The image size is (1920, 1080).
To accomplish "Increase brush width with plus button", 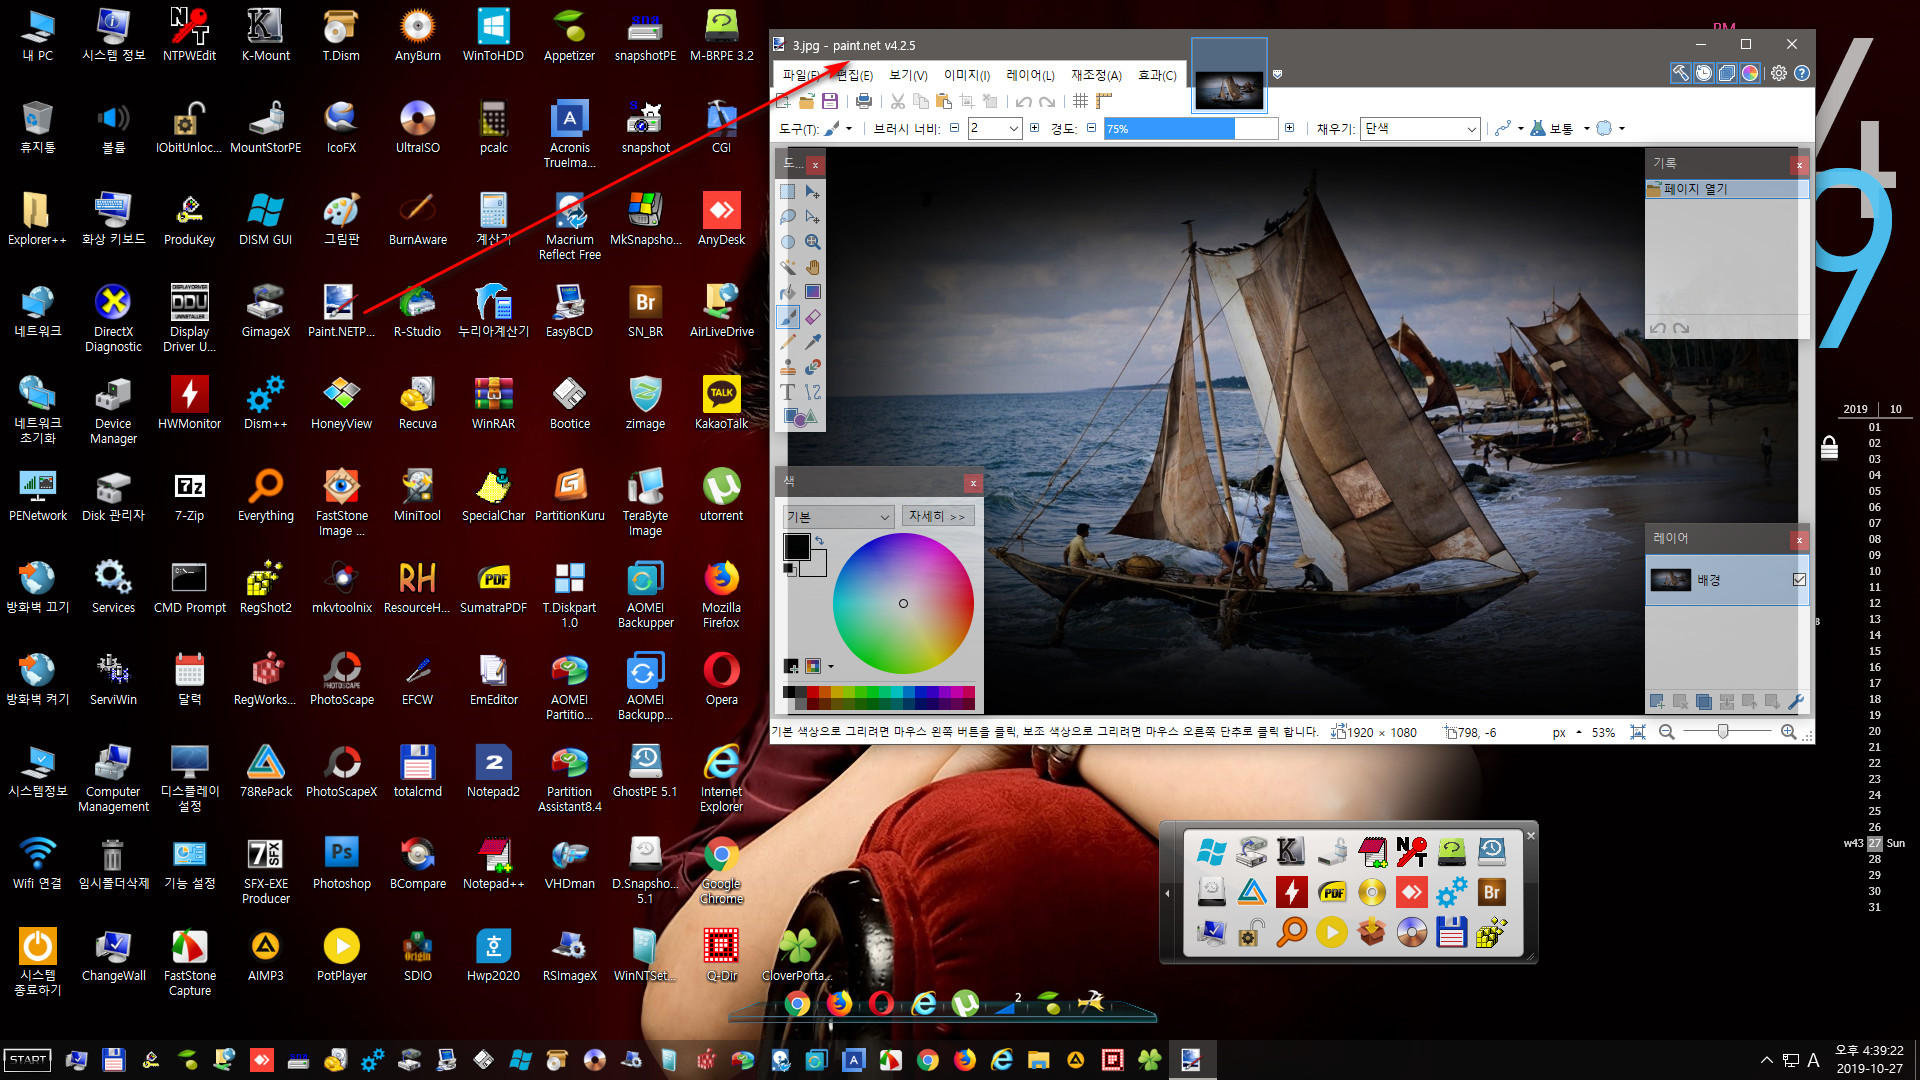I will pos(1034,128).
